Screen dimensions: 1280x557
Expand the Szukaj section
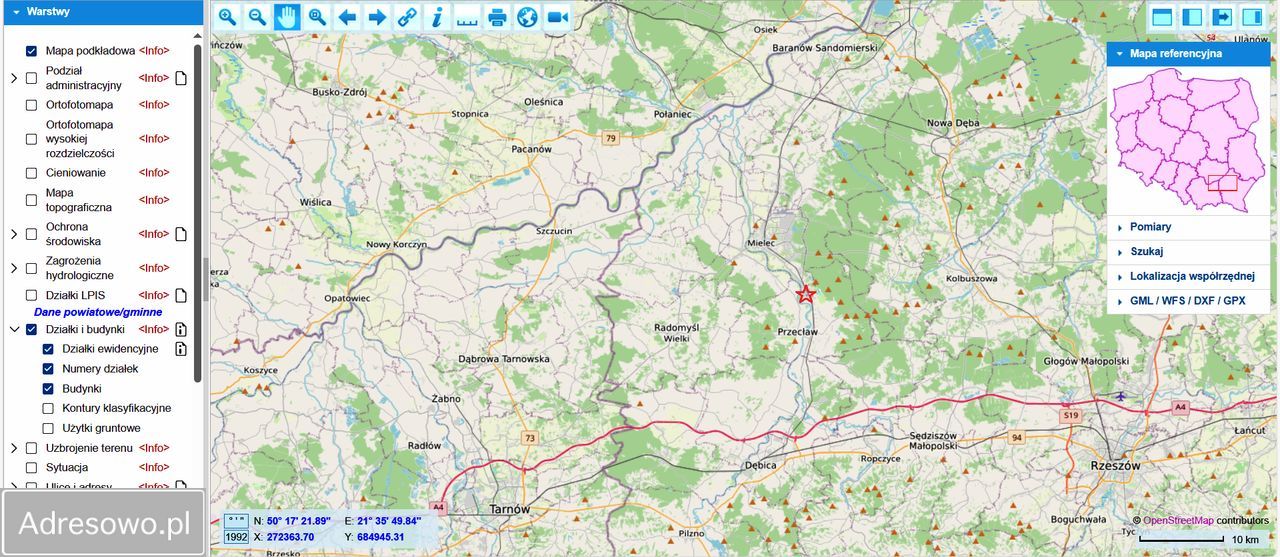point(1188,252)
